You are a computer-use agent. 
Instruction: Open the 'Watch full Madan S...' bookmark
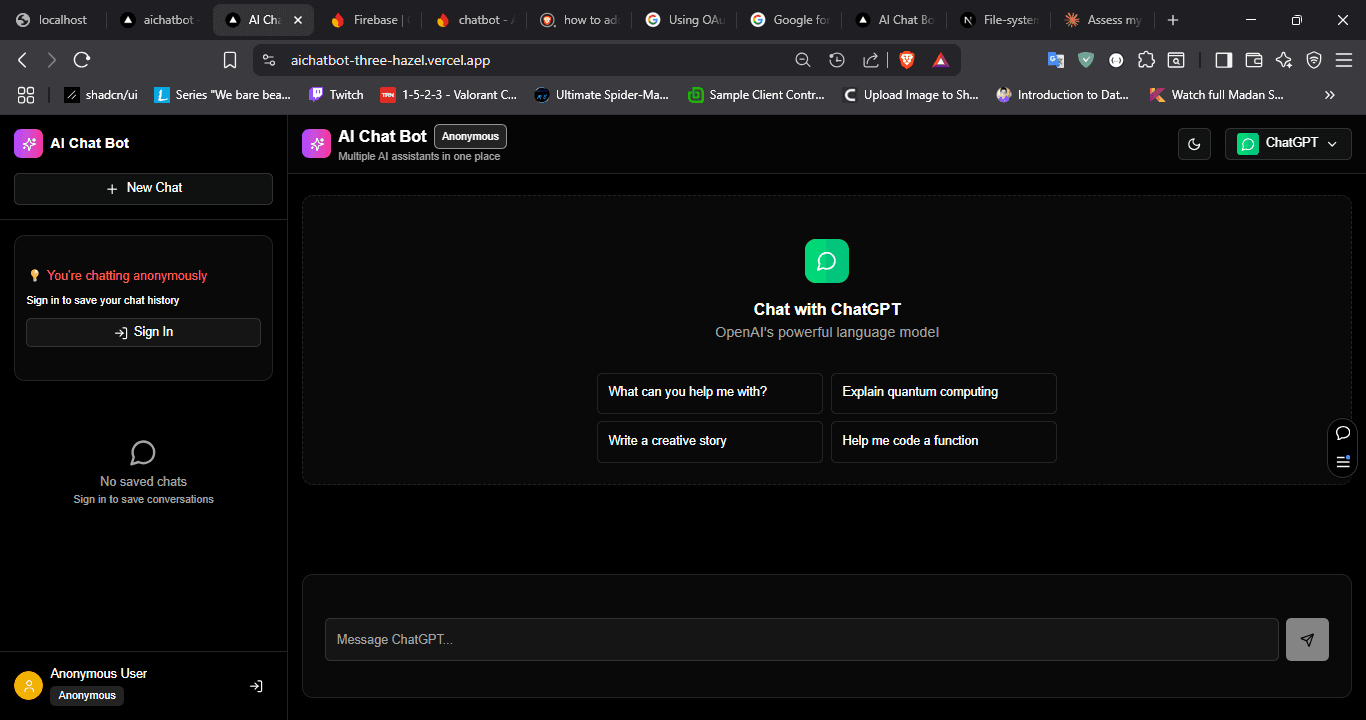pyautogui.click(x=1217, y=95)
